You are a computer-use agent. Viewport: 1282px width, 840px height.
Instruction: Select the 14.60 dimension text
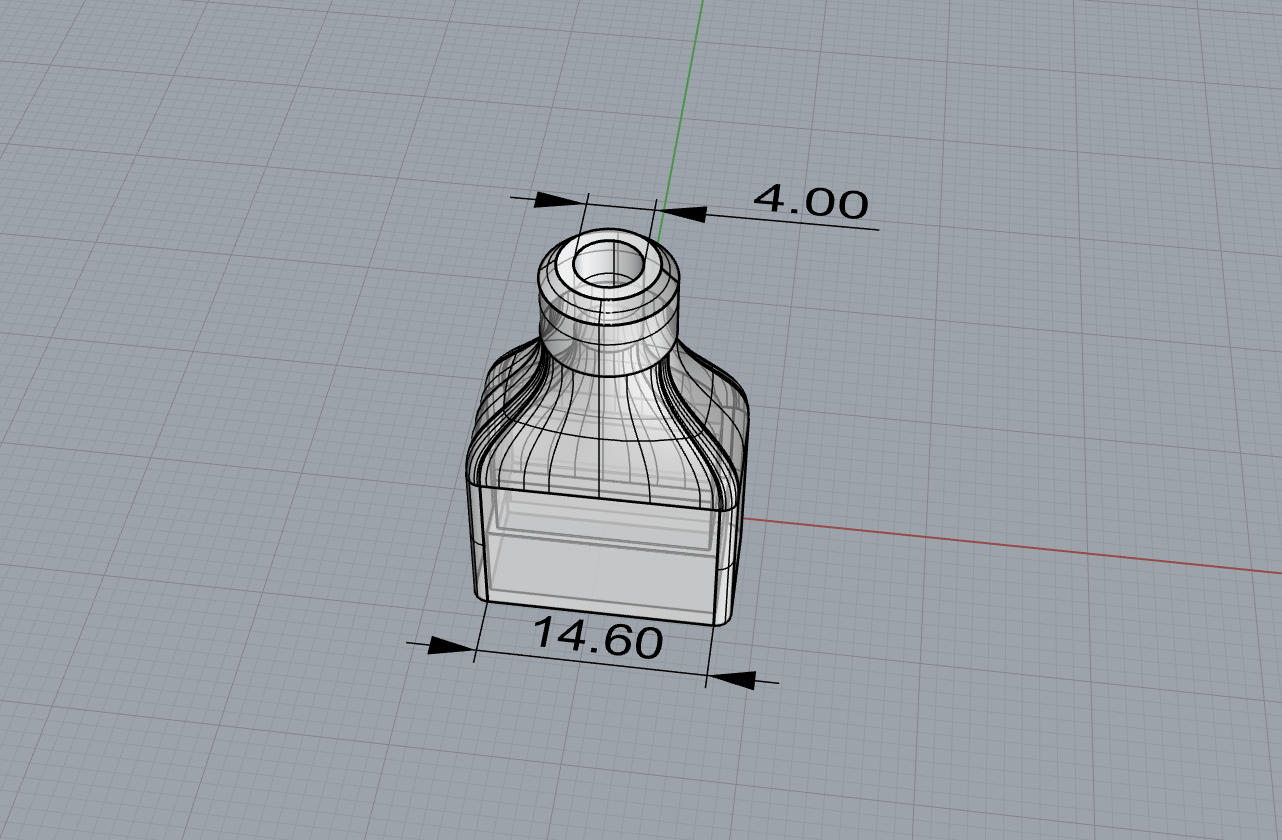pos(597,638)
